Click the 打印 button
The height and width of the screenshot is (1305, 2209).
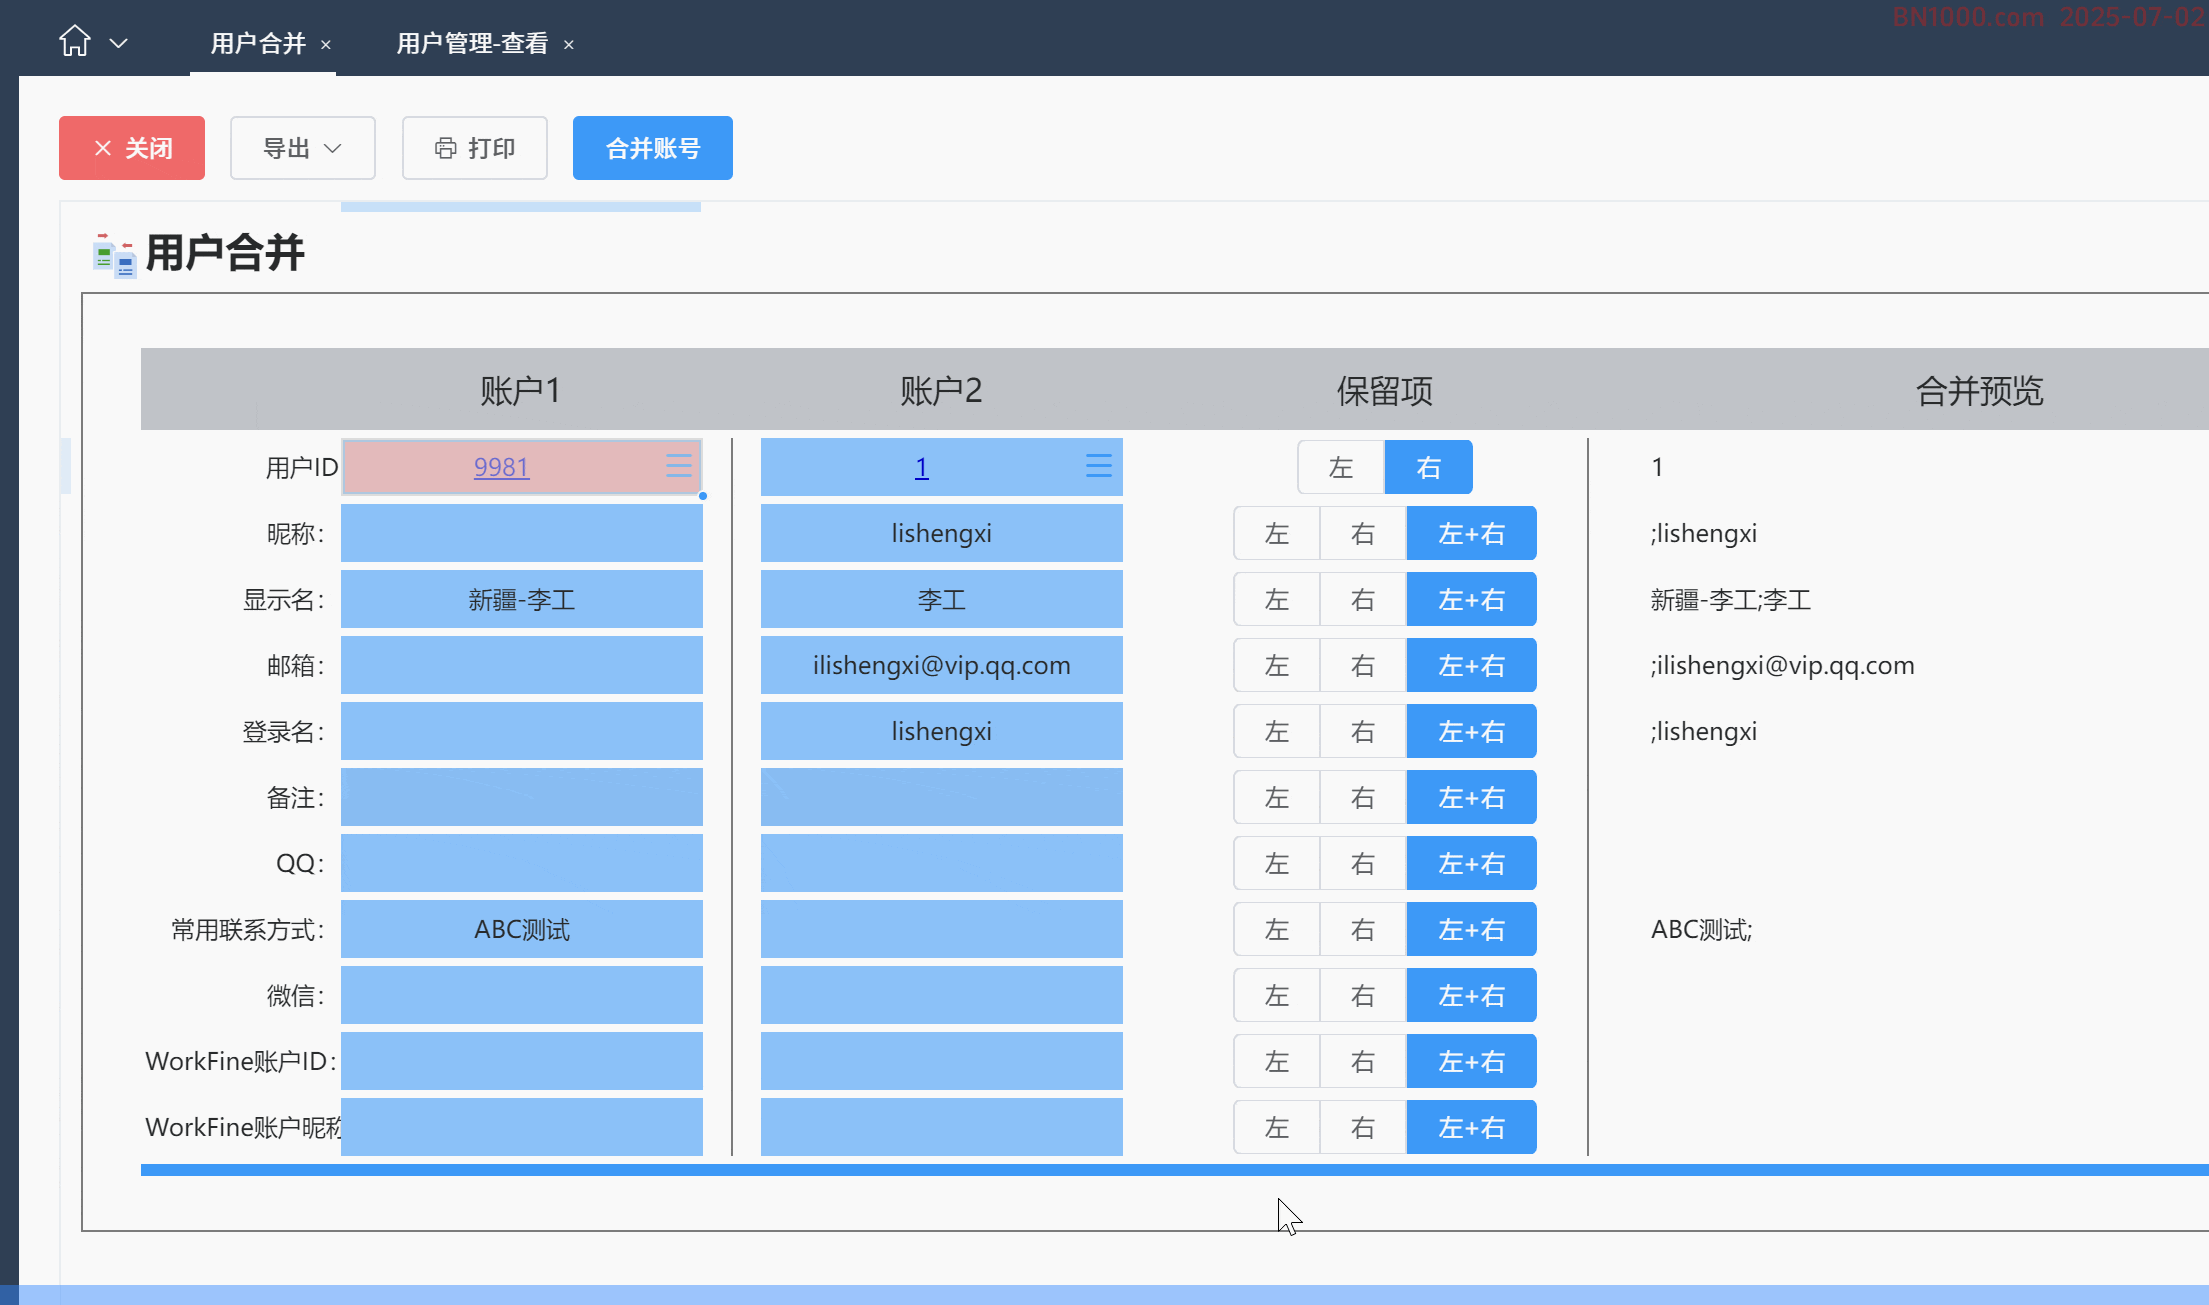(x=475, y=148)
